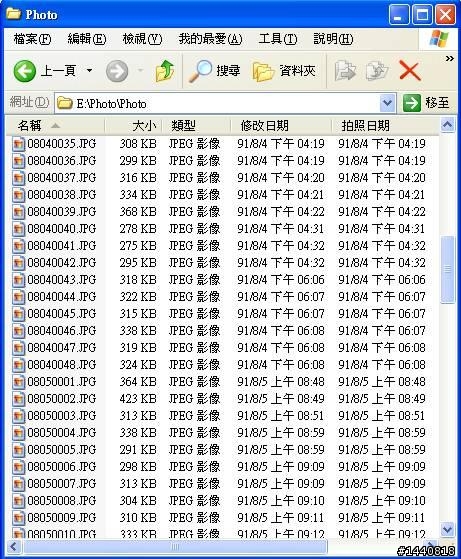The width and height of the screenshot is (461, 559).
Task: Expand the address bar dropdown
Action: point(388,103)
